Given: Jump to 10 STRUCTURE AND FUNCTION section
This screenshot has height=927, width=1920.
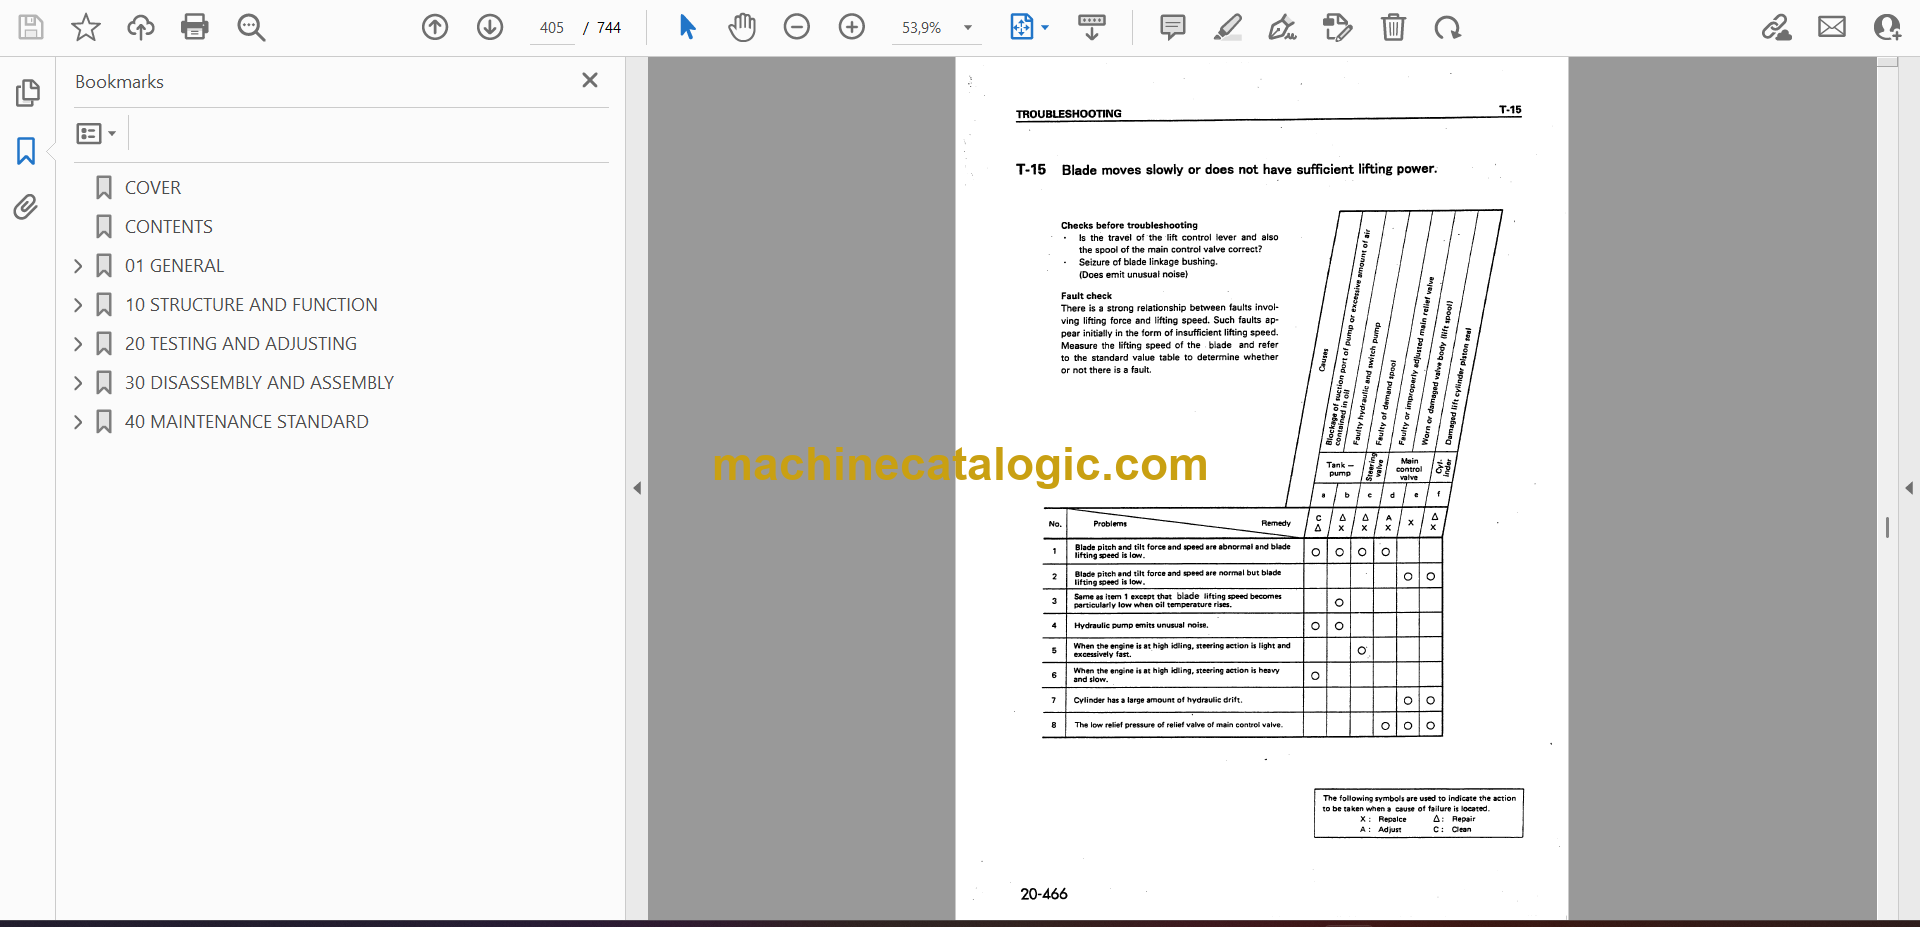Looking at the screenshot, I should [x=251, y=305].
